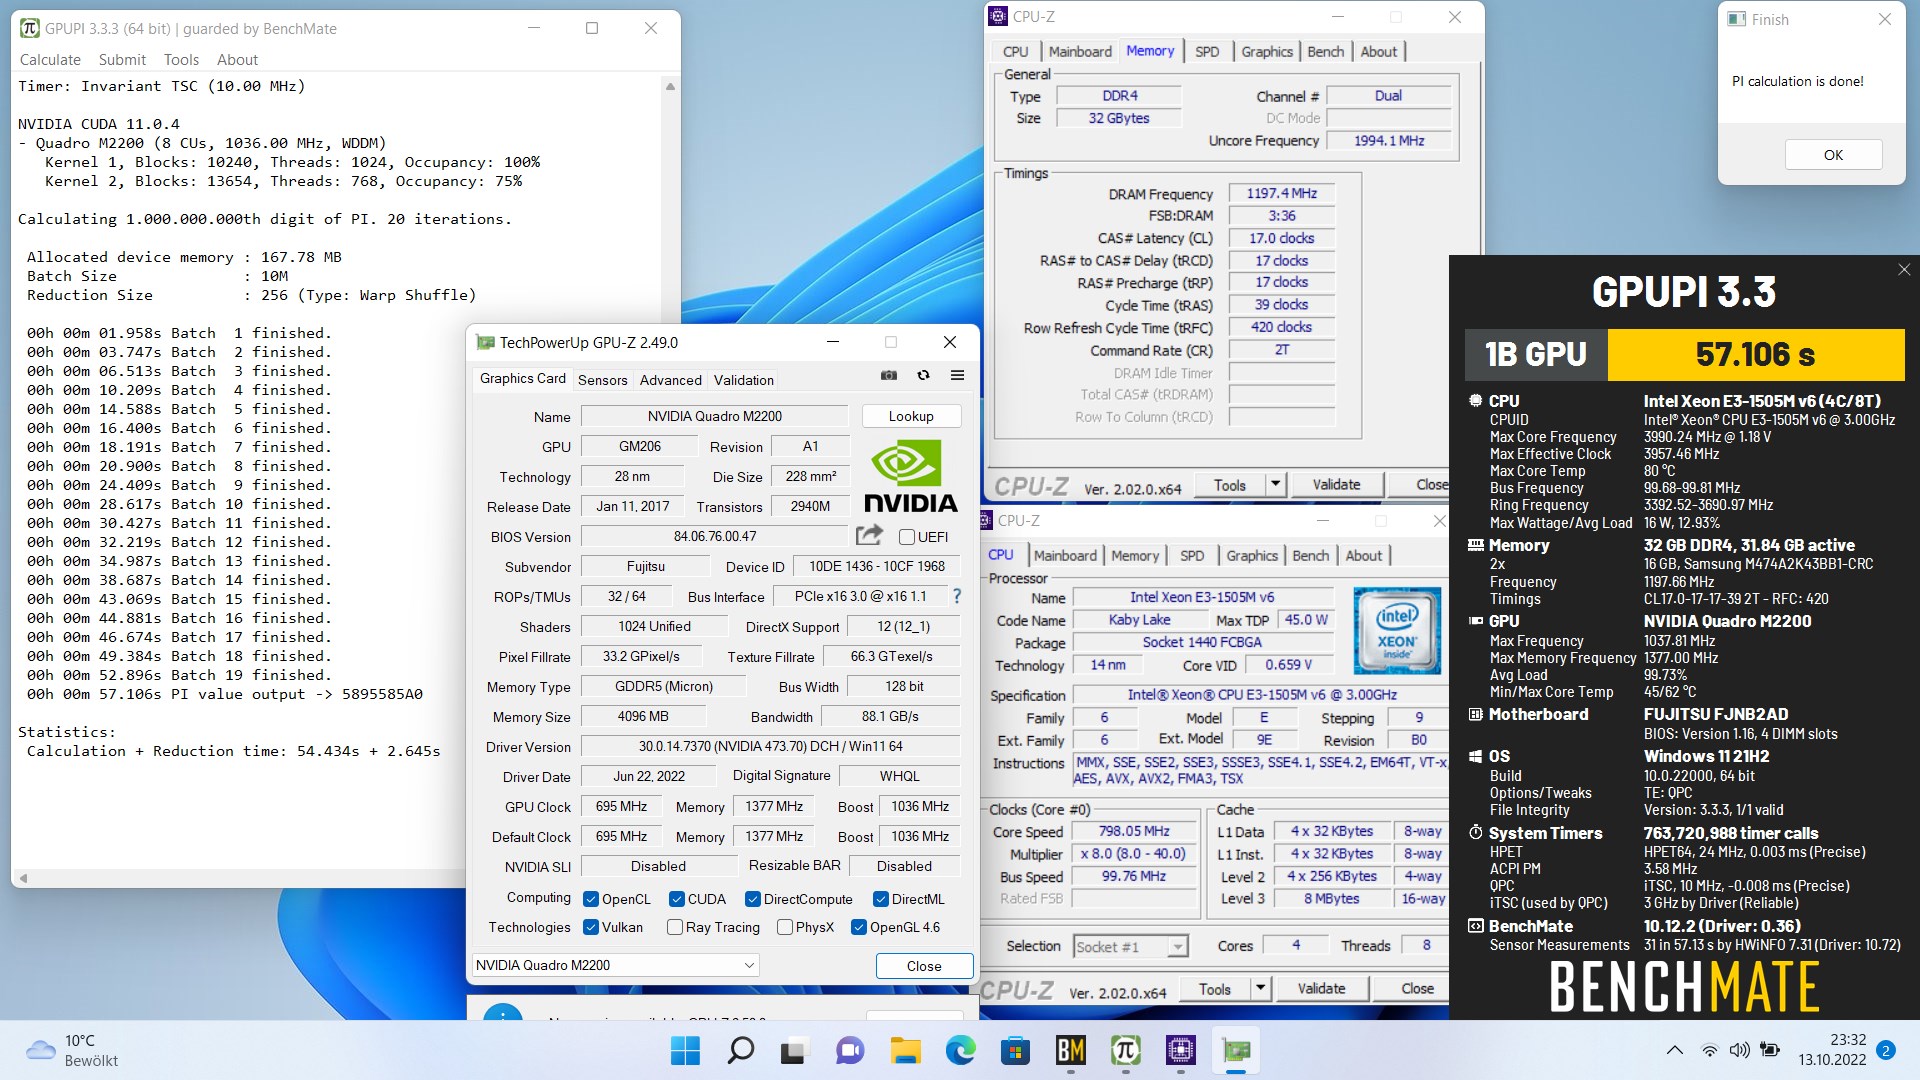Toggle Vulkan checkbox
Viewport: 1920px width, 1080px height.
(591, 927)
